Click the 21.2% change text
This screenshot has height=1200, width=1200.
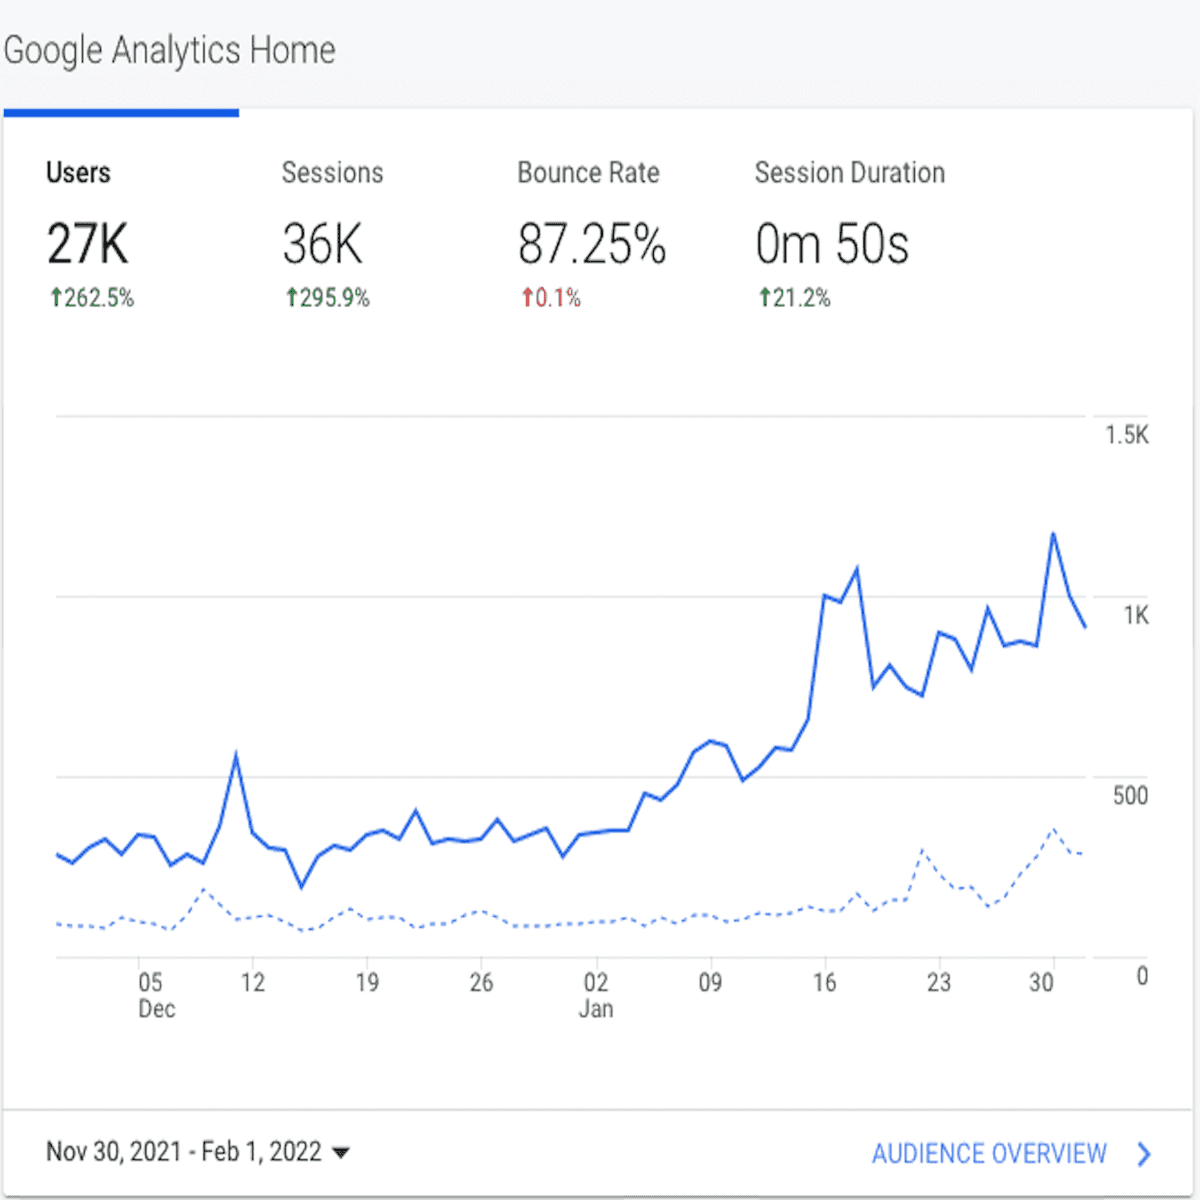802,297
